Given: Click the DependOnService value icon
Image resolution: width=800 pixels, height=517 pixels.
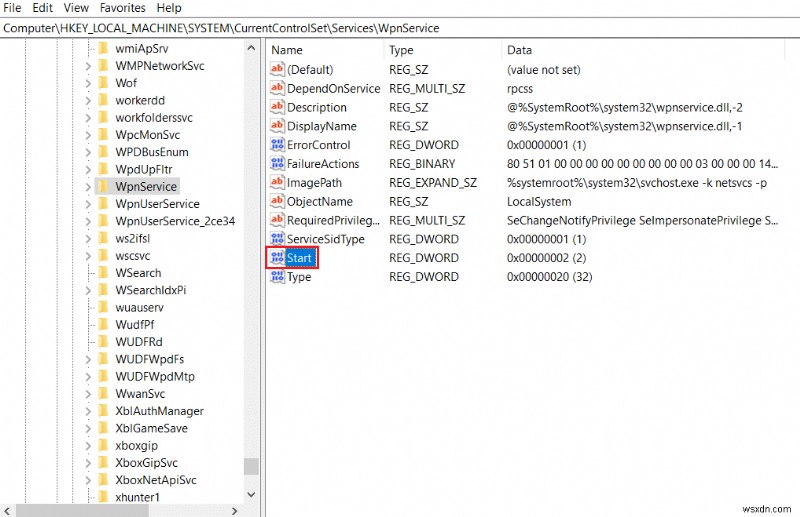Looking at the screenshot, I should click(x=277, y=88).
